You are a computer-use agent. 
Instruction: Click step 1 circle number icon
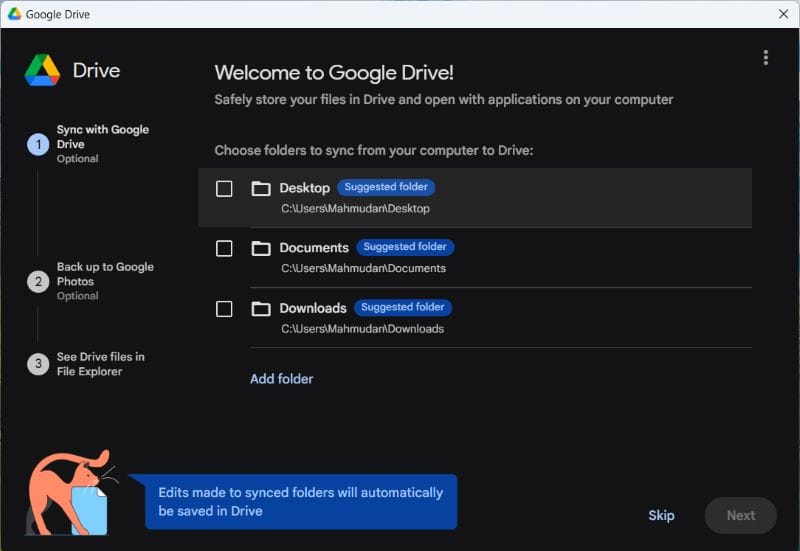[38, 145]
